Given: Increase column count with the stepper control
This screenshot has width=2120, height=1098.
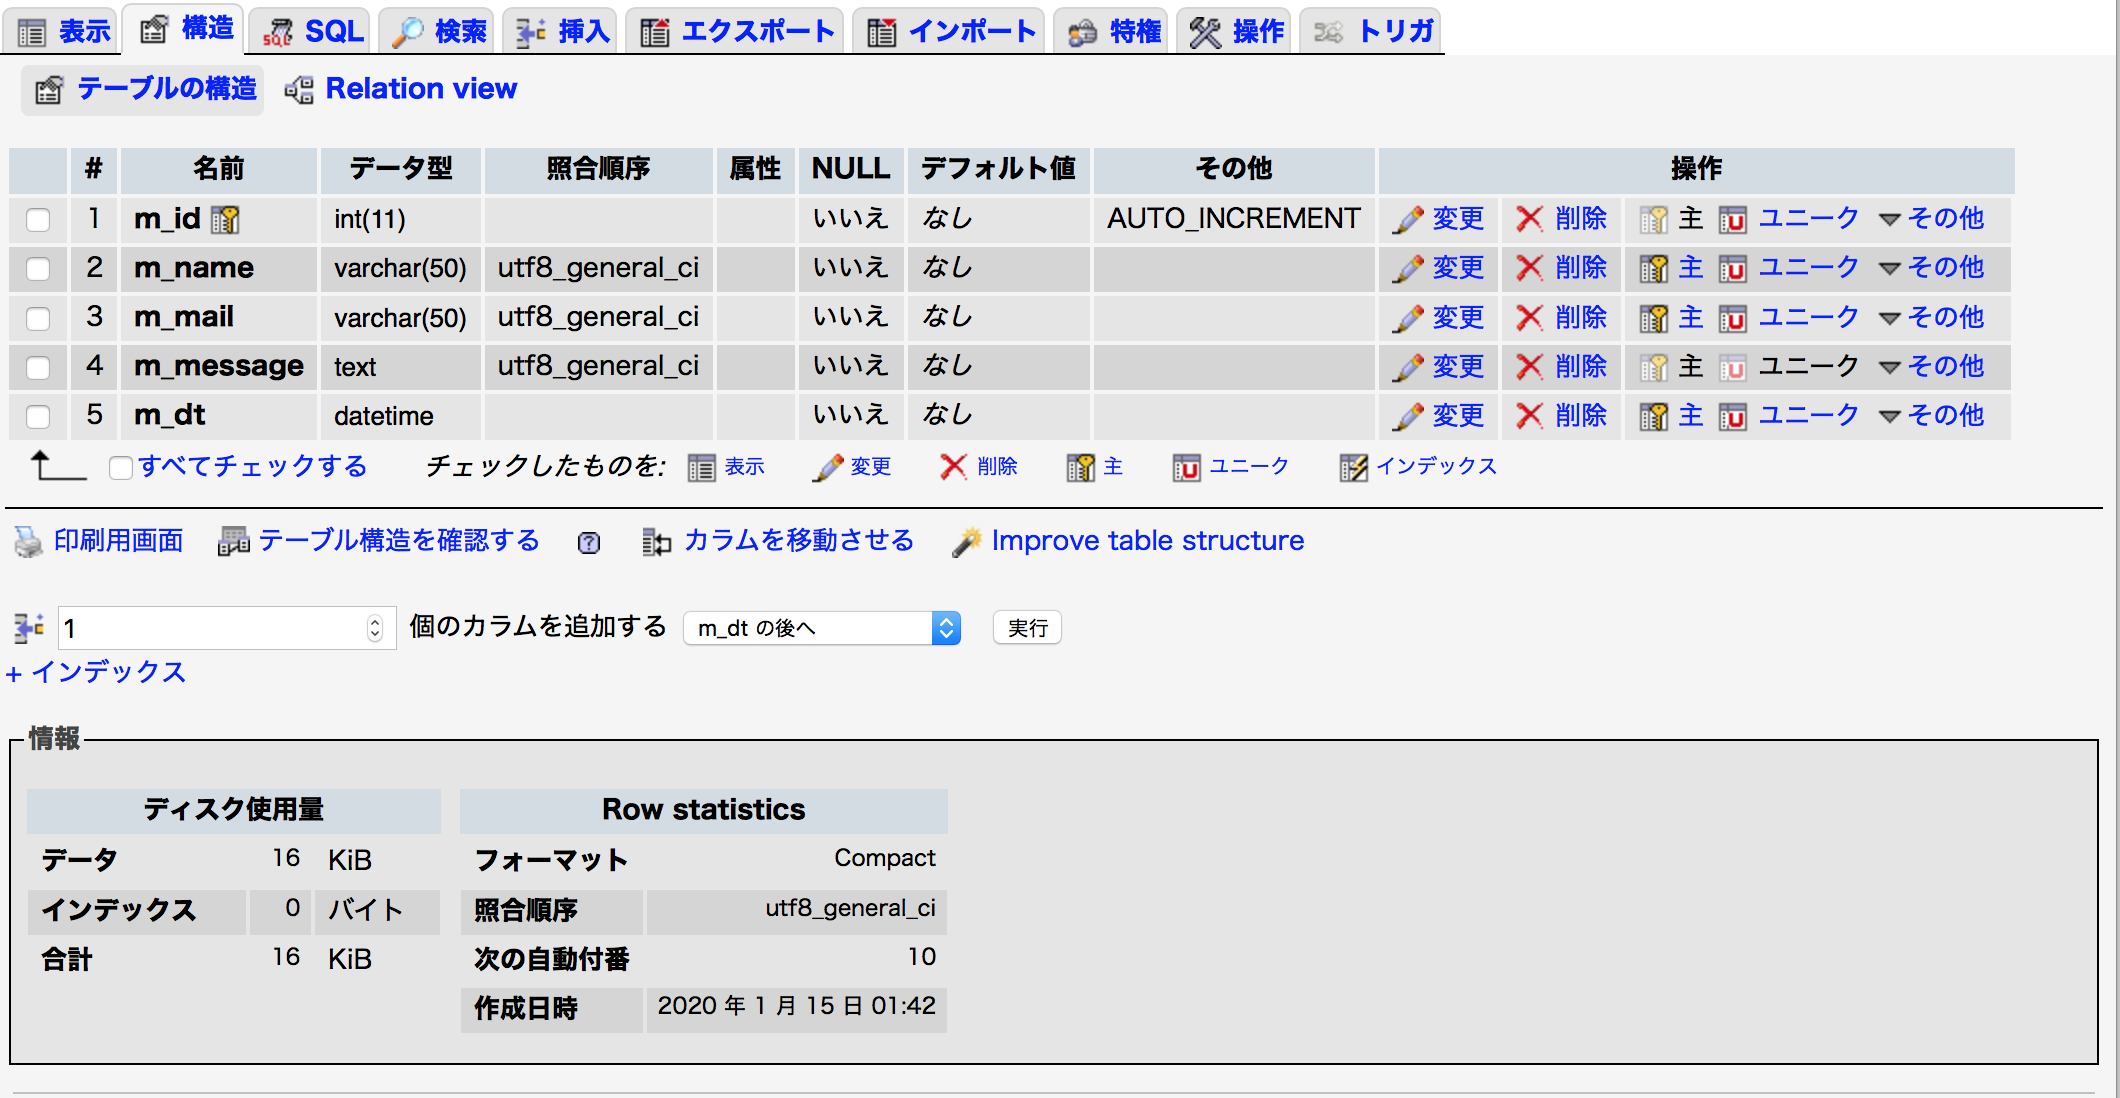Looking at the screenshot, I should click(377, 621).
